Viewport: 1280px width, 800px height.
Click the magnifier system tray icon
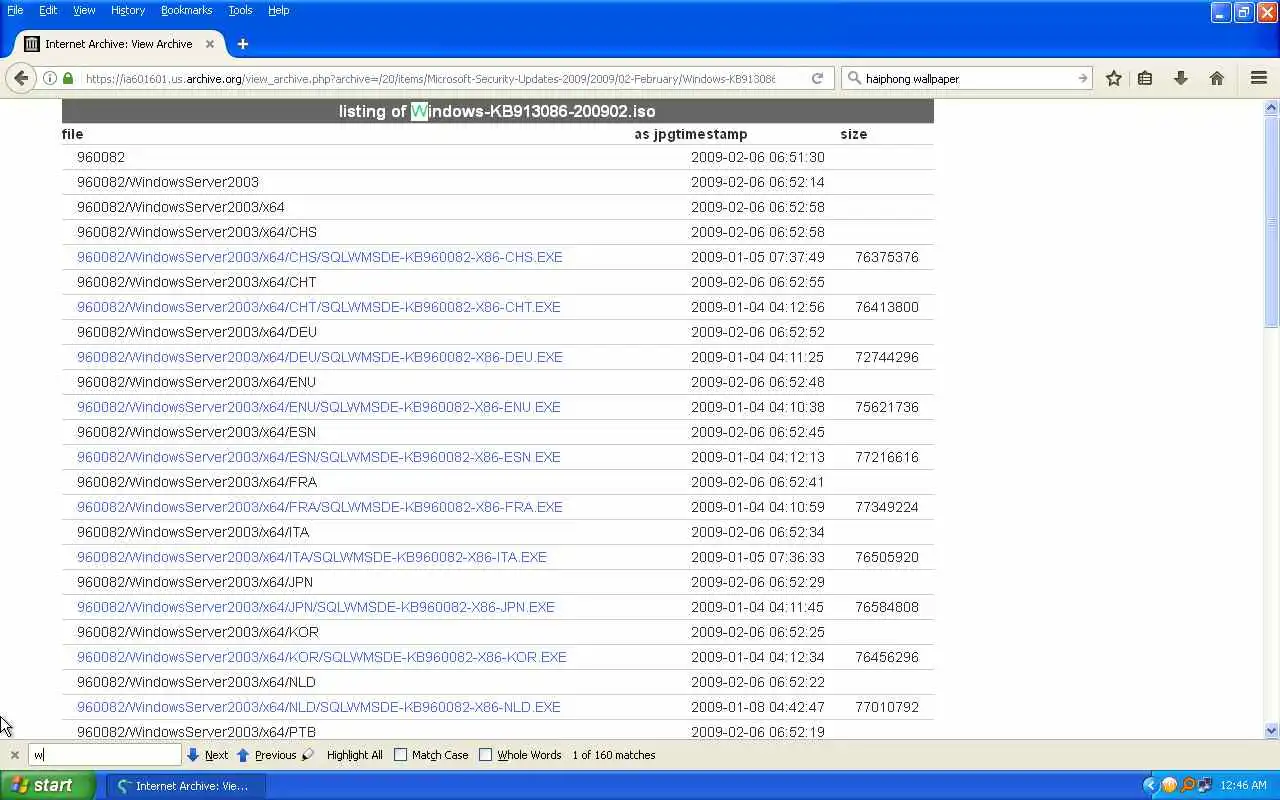pos(1187,785)
